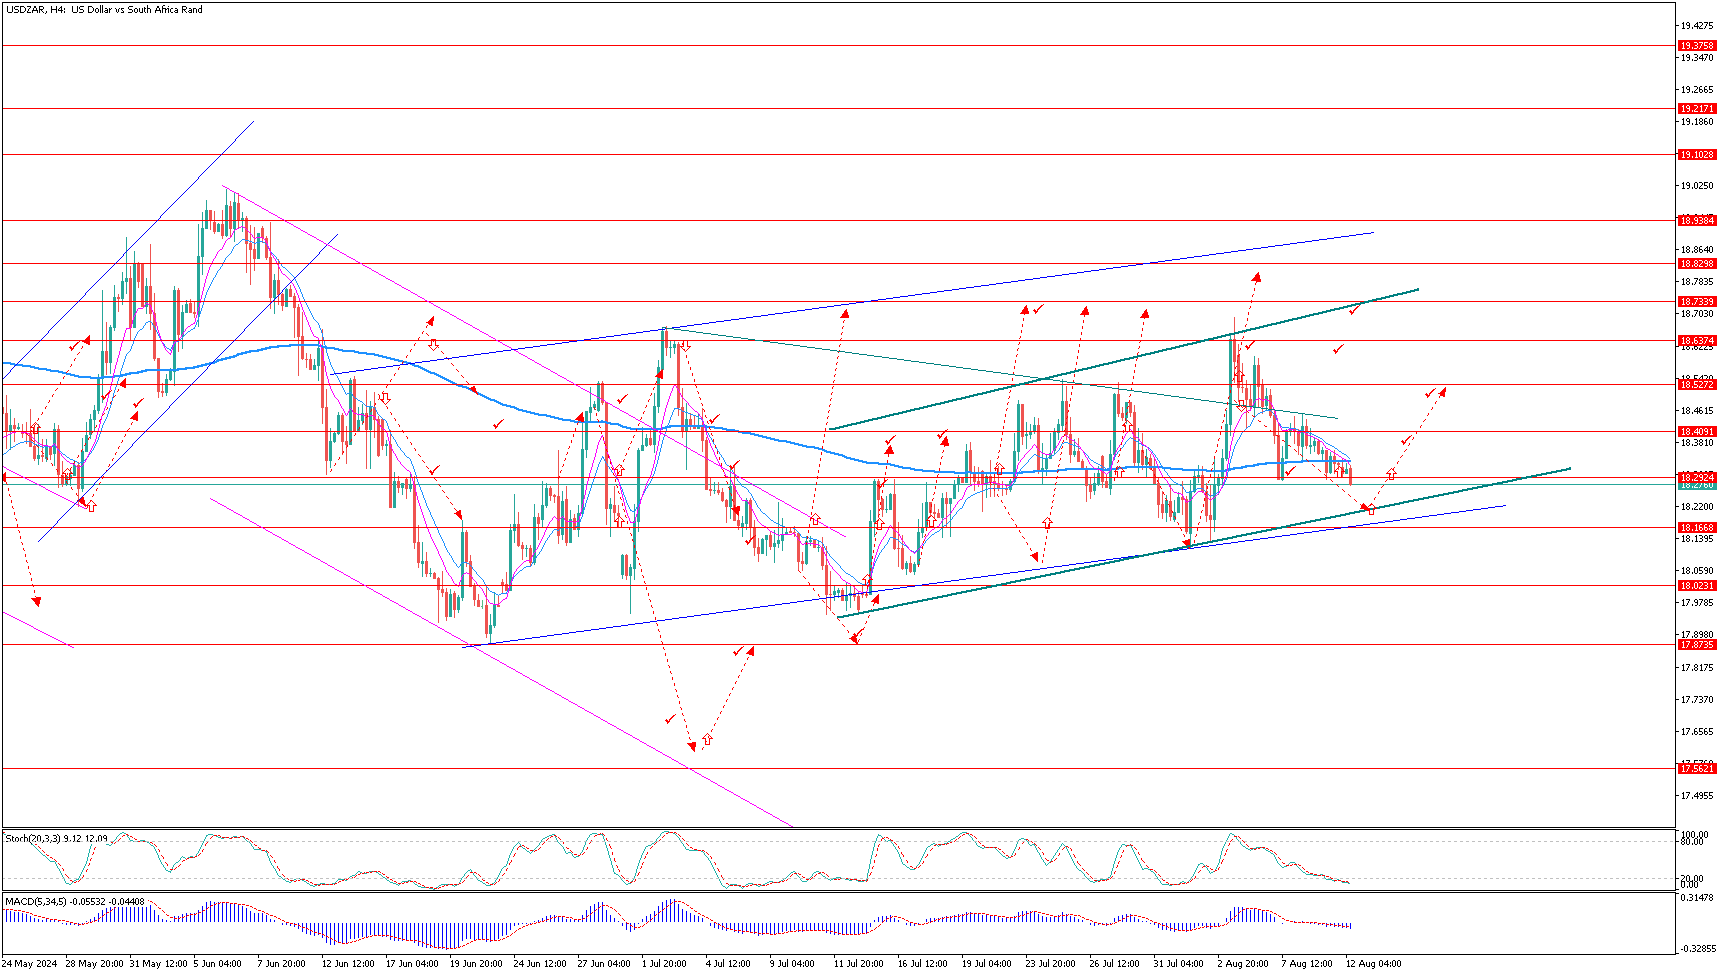Click the red 18.6374 price level label
Screen dimensions: 1728x975
click(1697, 341)
